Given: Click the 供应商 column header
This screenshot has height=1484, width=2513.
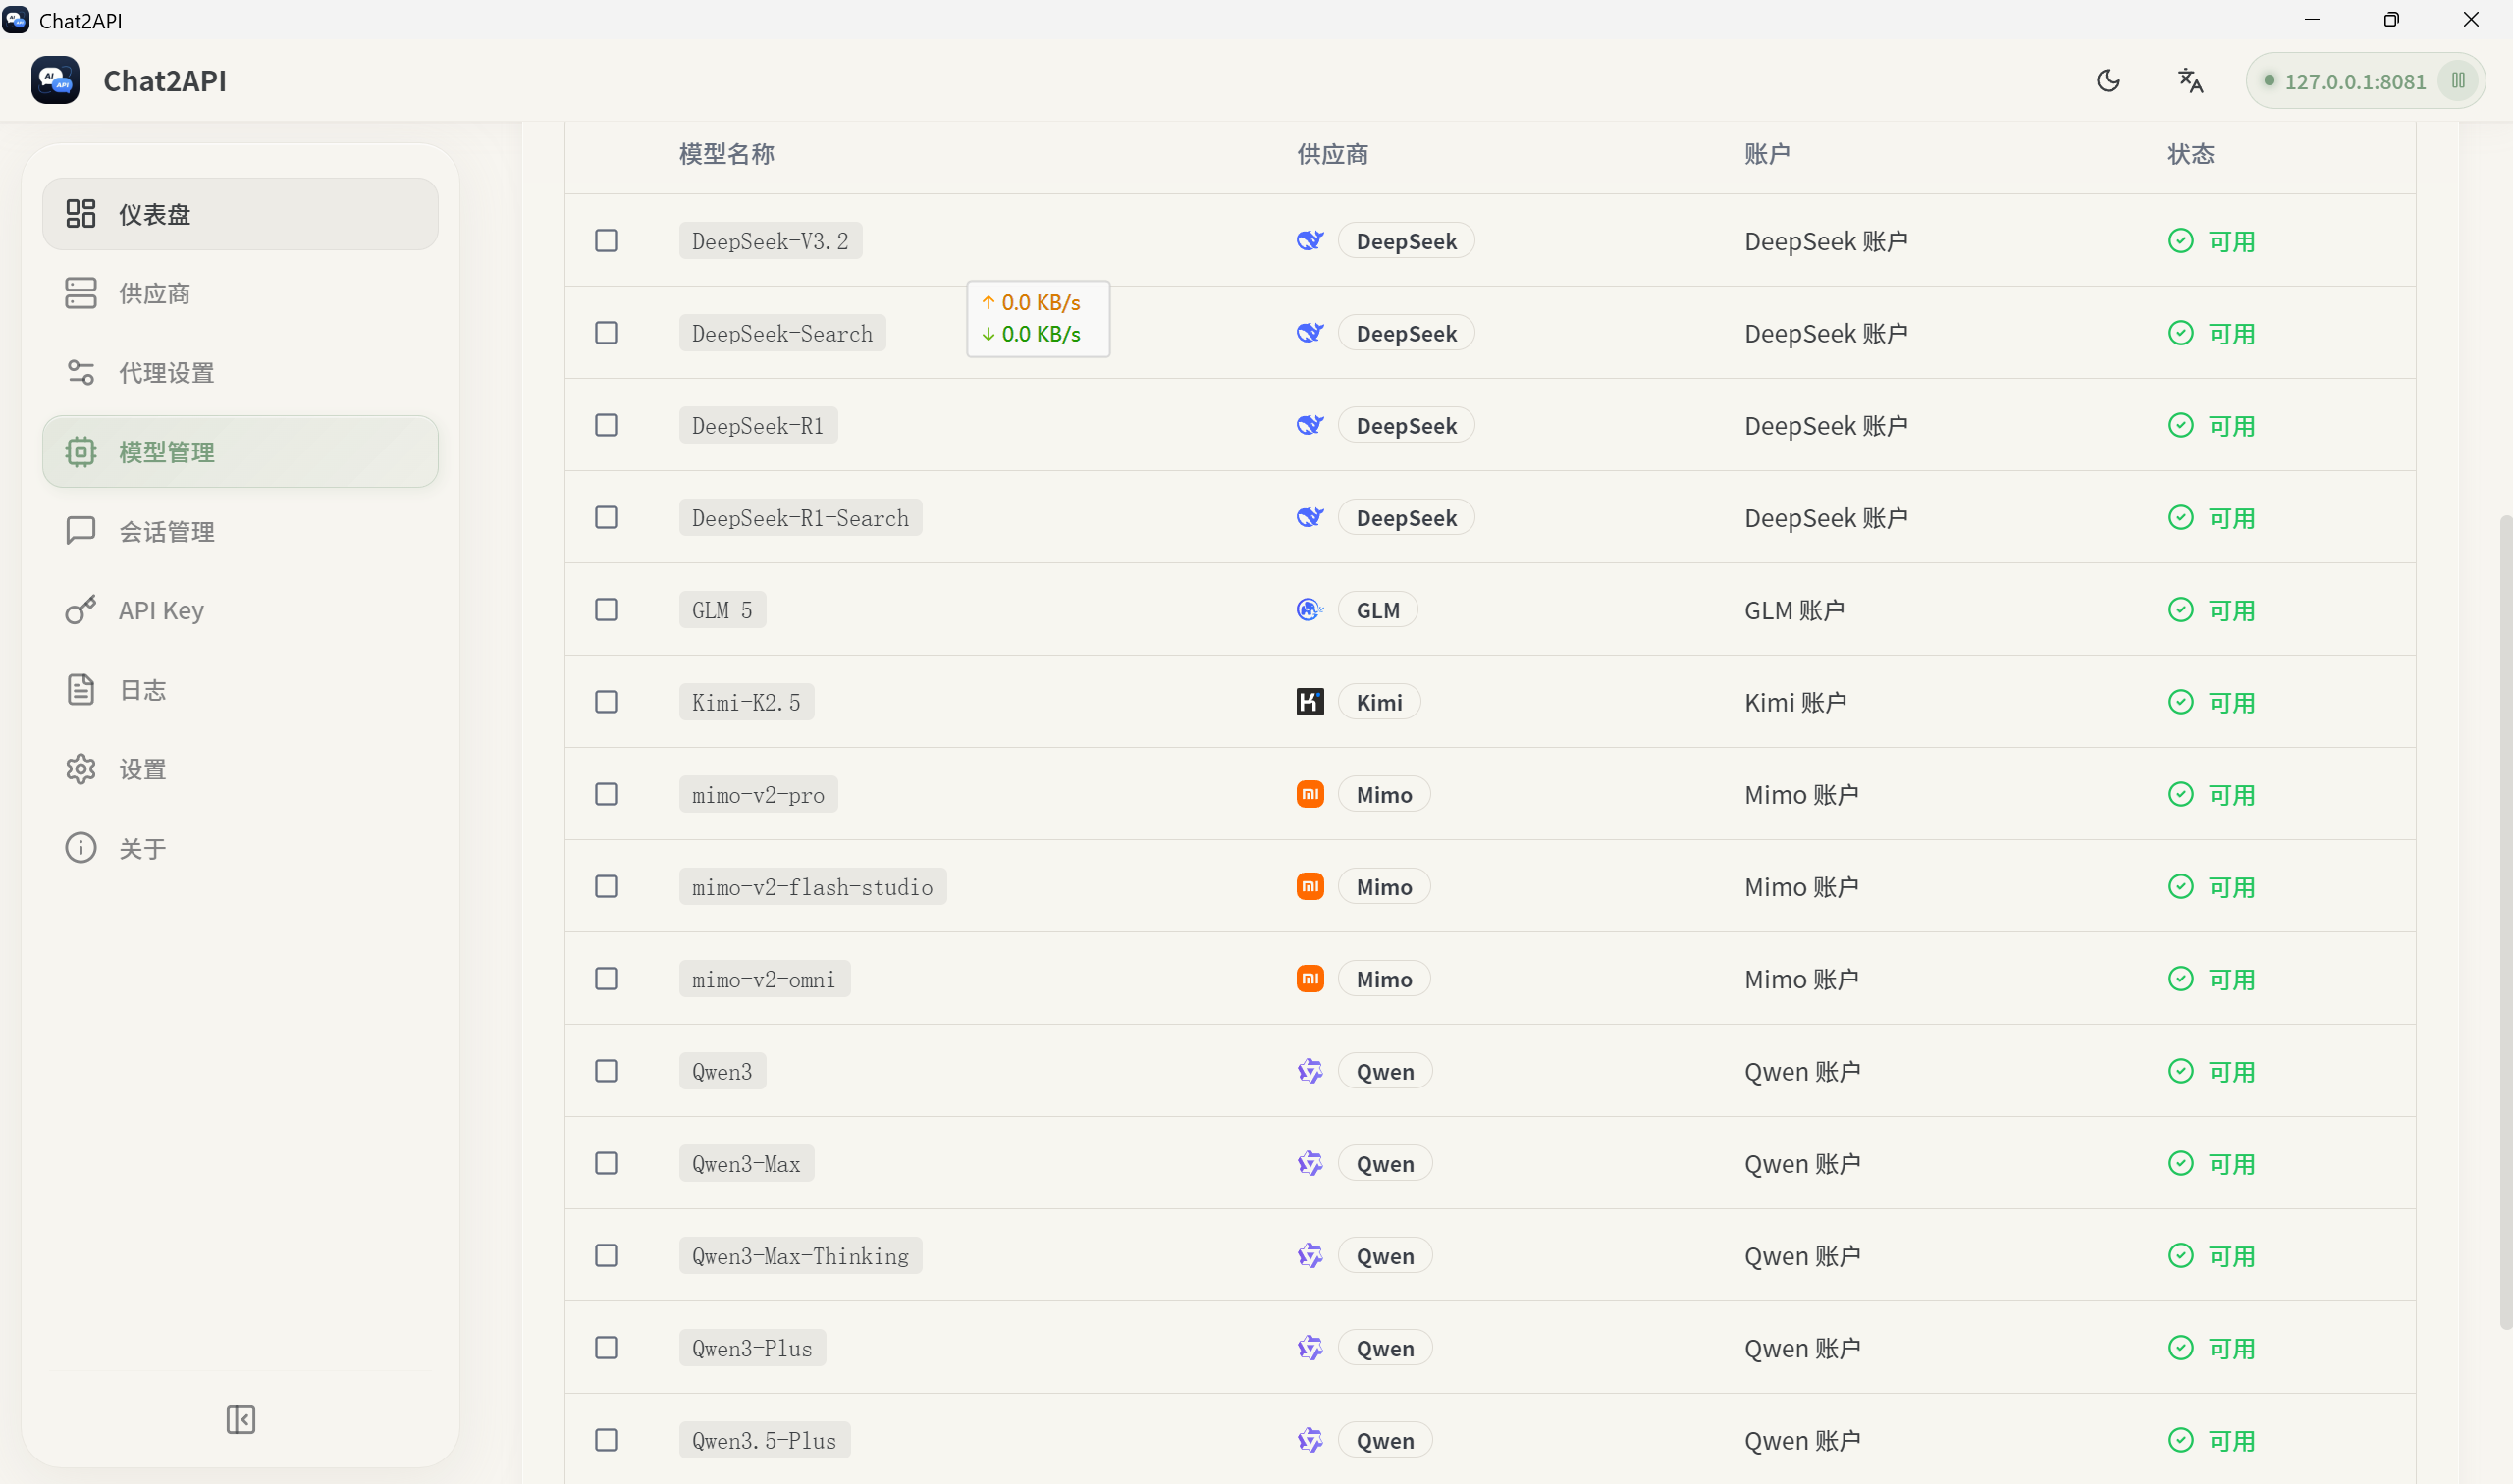Looking at the screenshot, I should tap(1333, 154).
